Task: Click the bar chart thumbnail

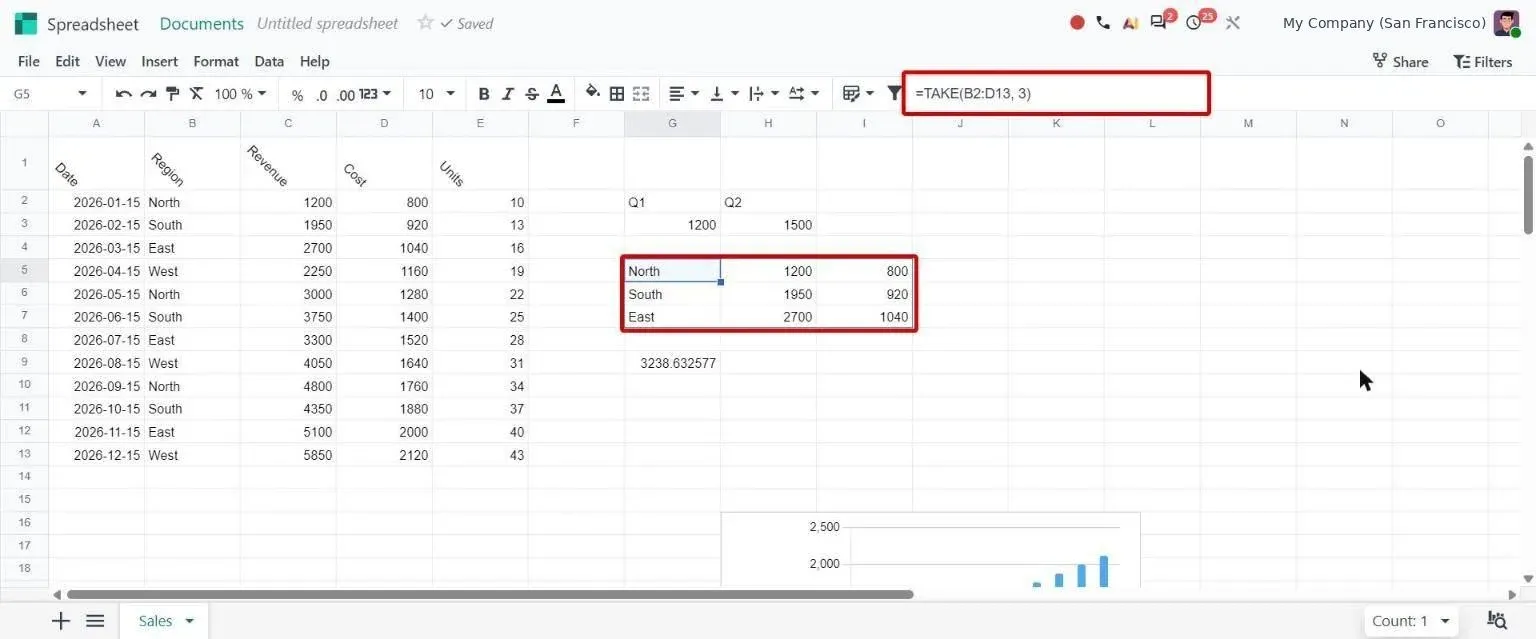Action: tap(930, 550)
